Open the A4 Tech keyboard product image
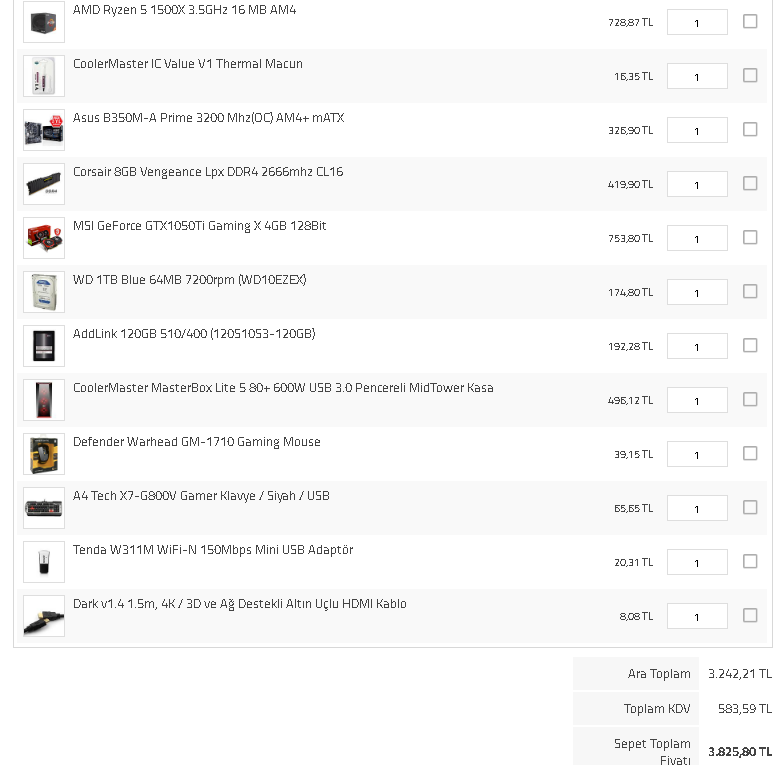Image resolution: width=781 pixels, height=765 pixels. point(44,508)
